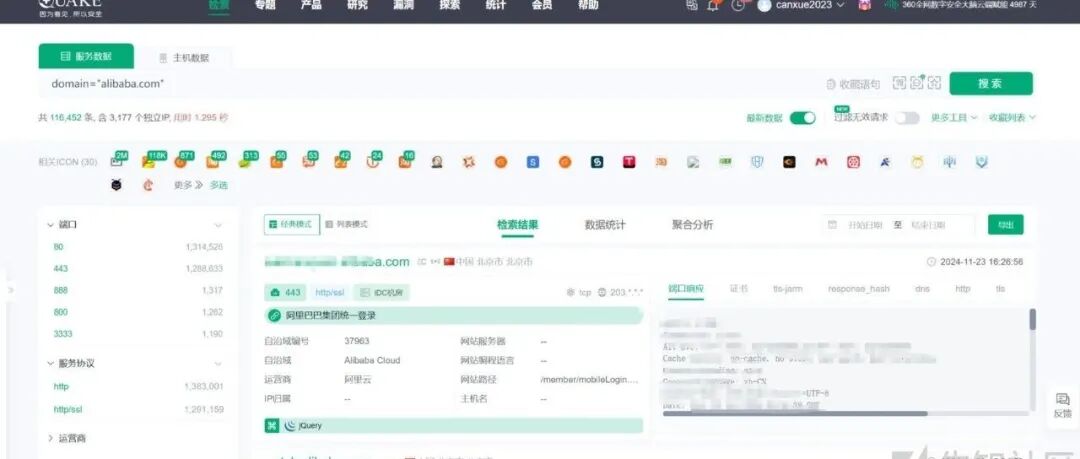Screen dimensions: 1080x459
Task: Select the related icon with 118K badge
Action: click(x=148, y=162)
